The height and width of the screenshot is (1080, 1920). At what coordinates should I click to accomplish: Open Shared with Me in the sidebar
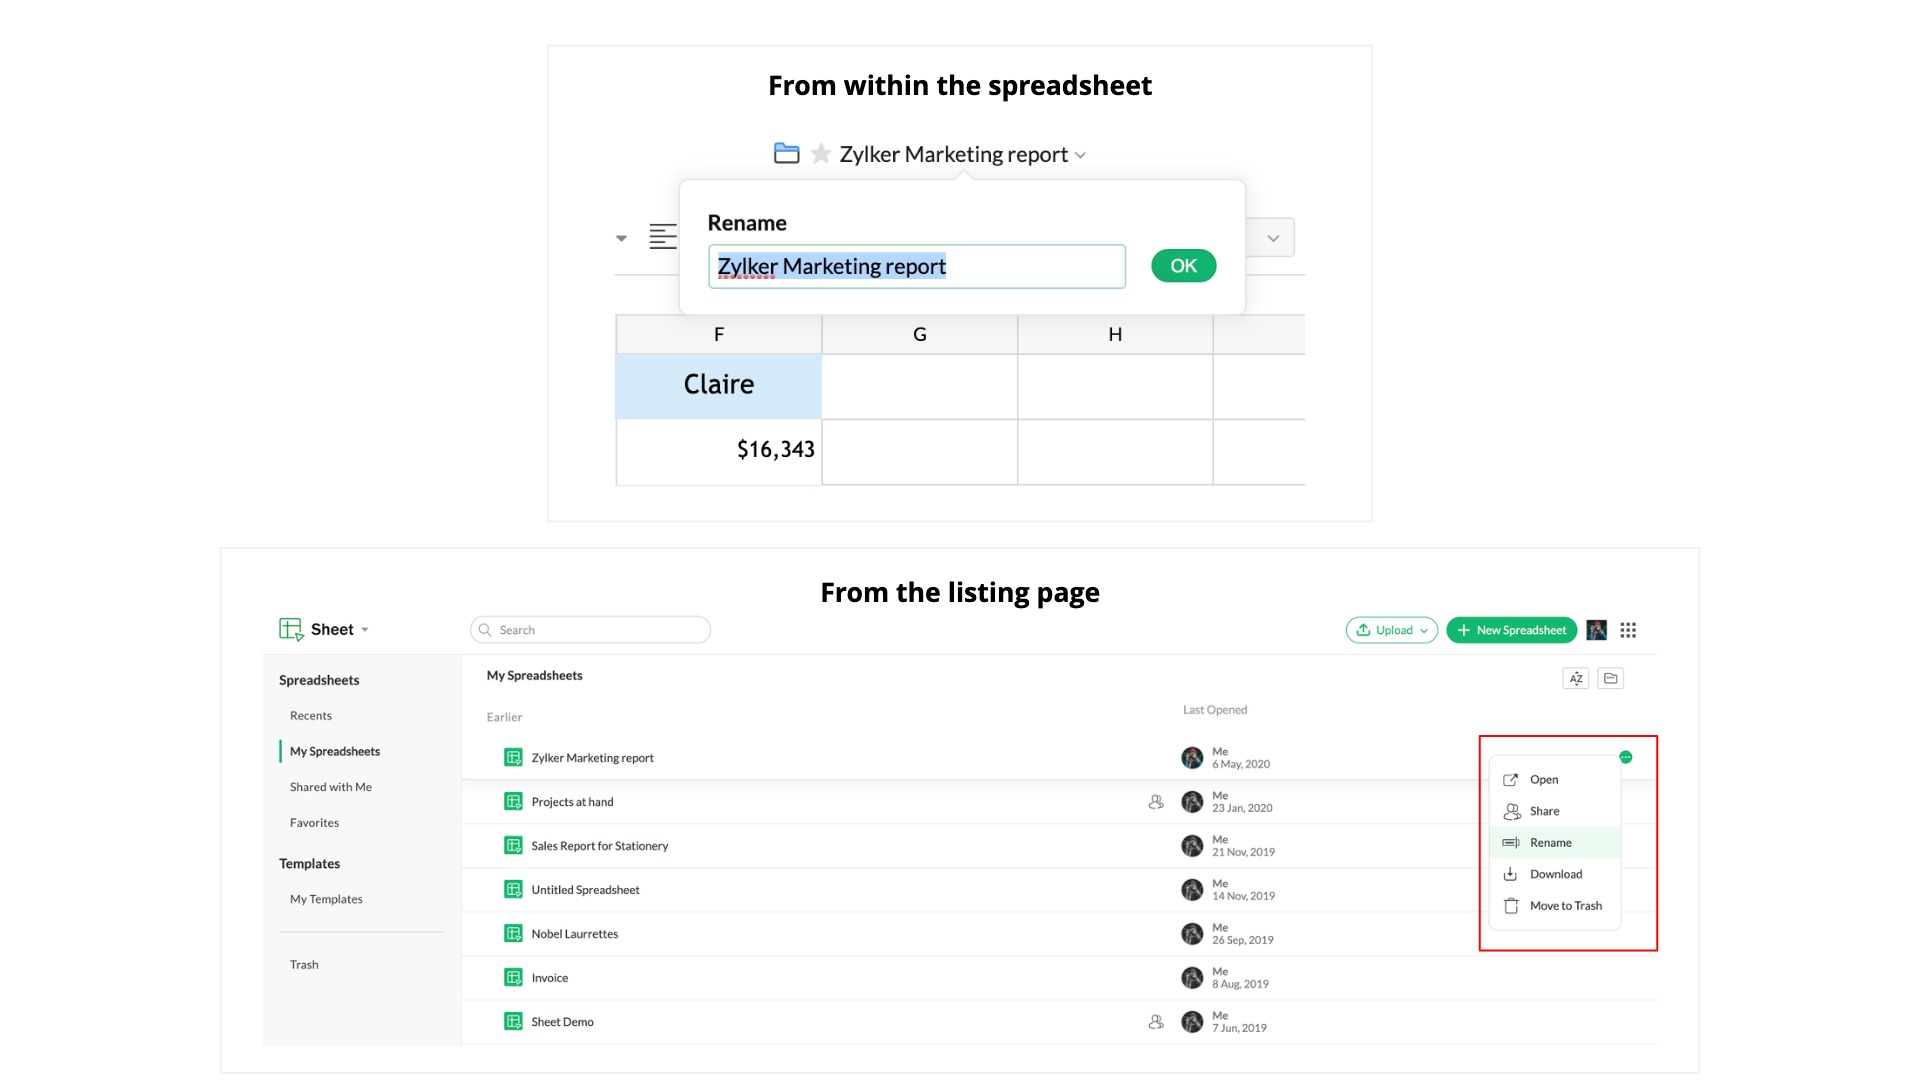tap(330, 787)
